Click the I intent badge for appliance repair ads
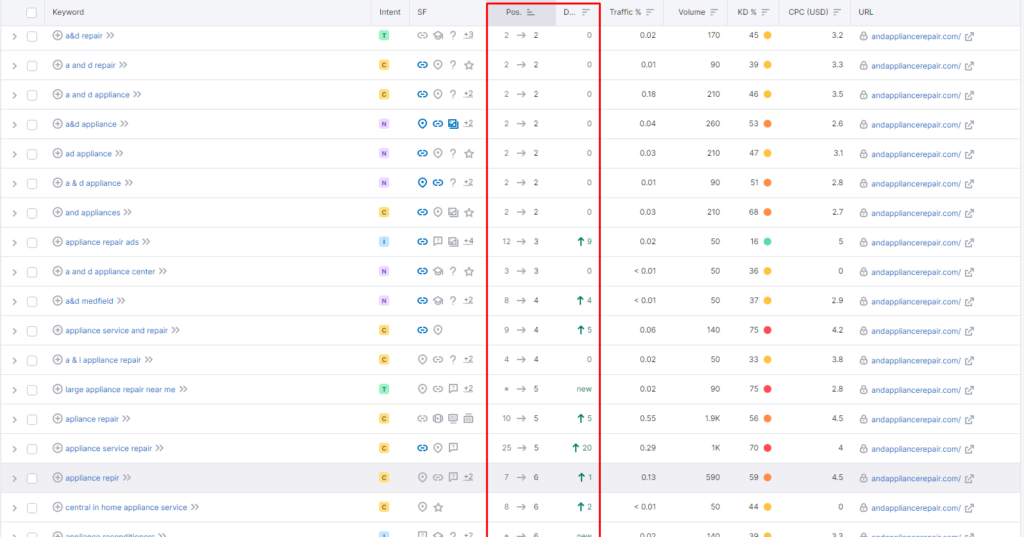The height and width of the screenshot is (537, 1024). (x=384, y=242)
